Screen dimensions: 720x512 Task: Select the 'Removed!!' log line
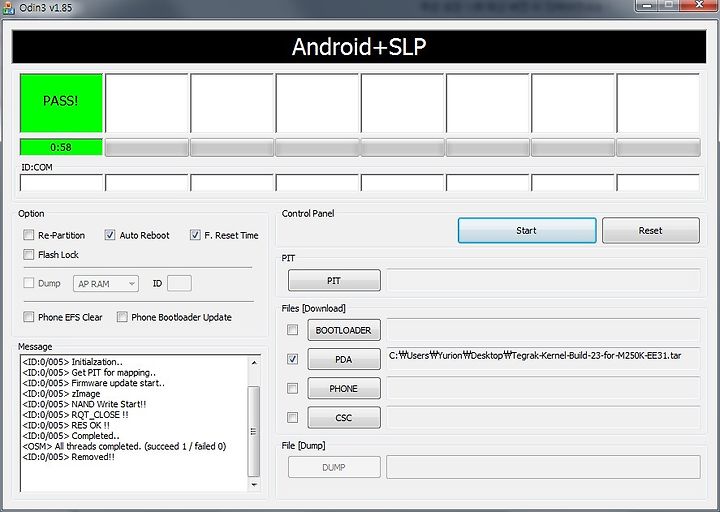[69, 457]
